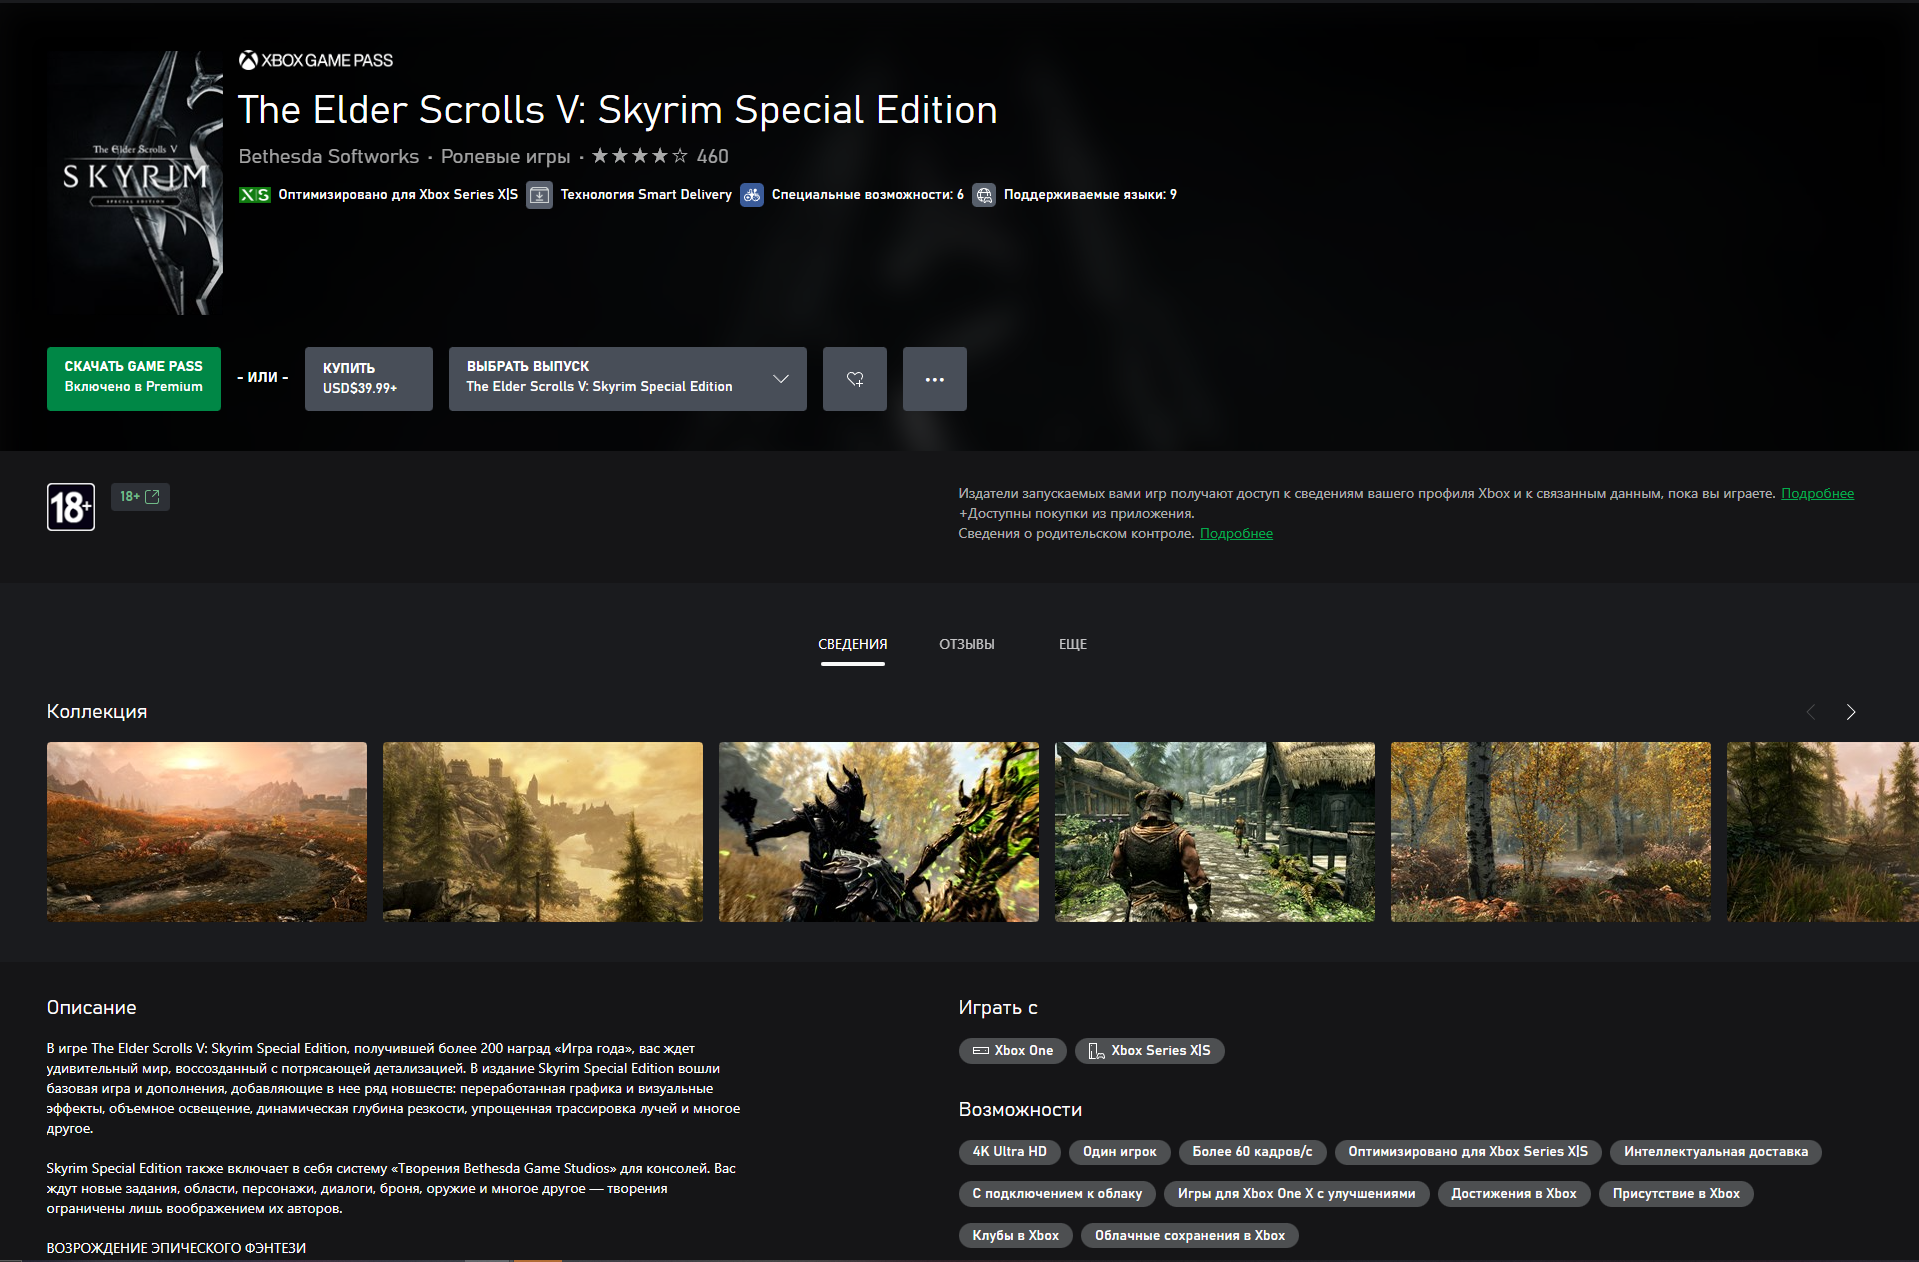
Task: Open the Подробнее link about parental controls
Action: [x=1237, y=533]
